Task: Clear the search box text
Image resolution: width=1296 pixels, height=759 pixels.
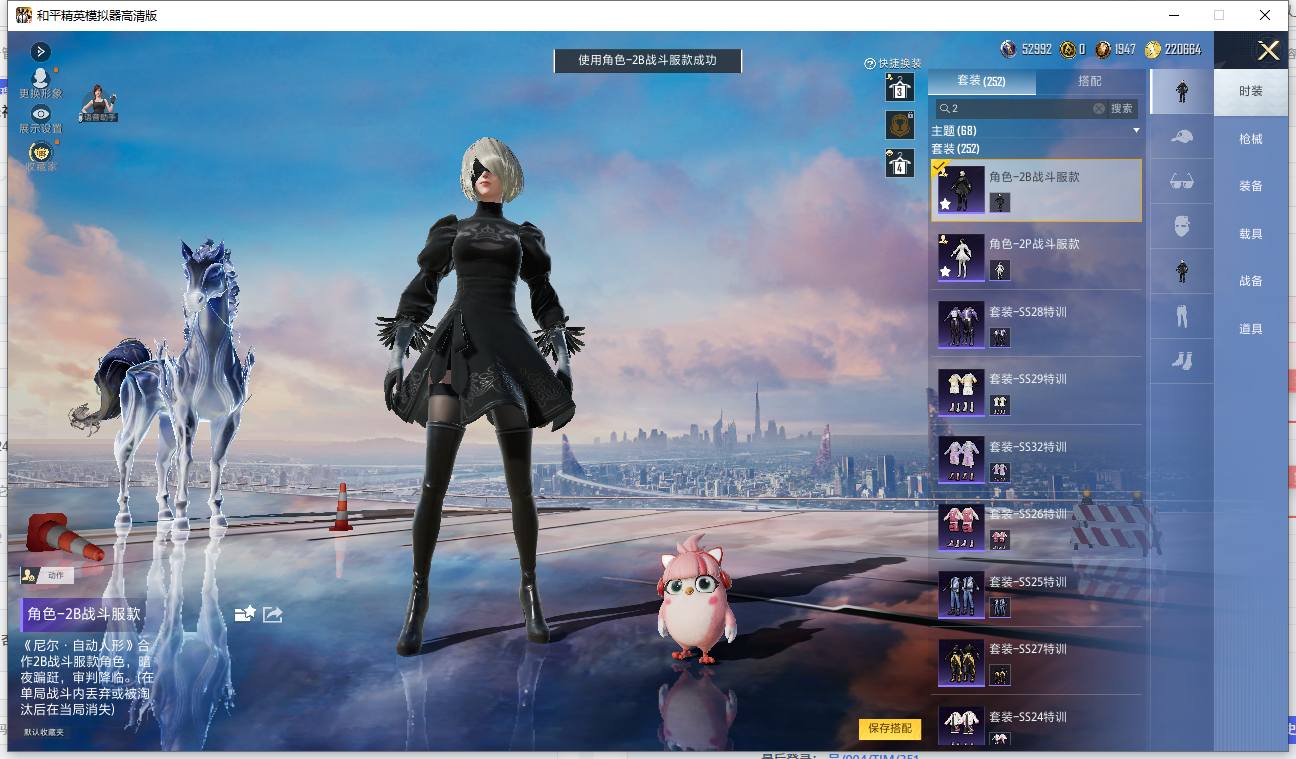Action: pyautogui.click(x=1098, y=108)
